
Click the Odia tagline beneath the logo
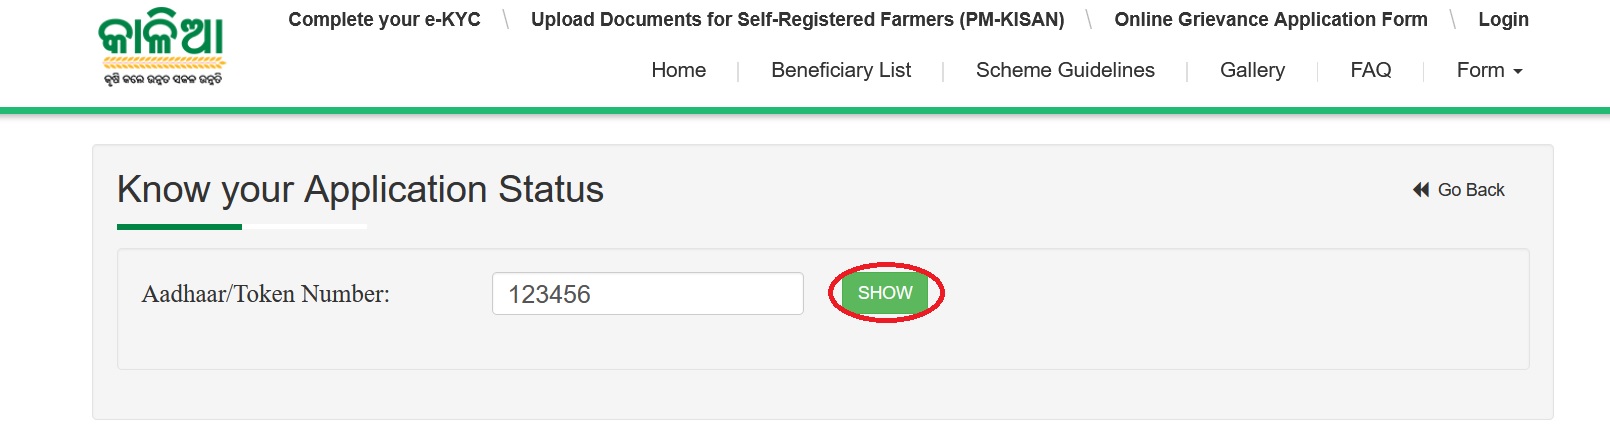click(163, 79)
